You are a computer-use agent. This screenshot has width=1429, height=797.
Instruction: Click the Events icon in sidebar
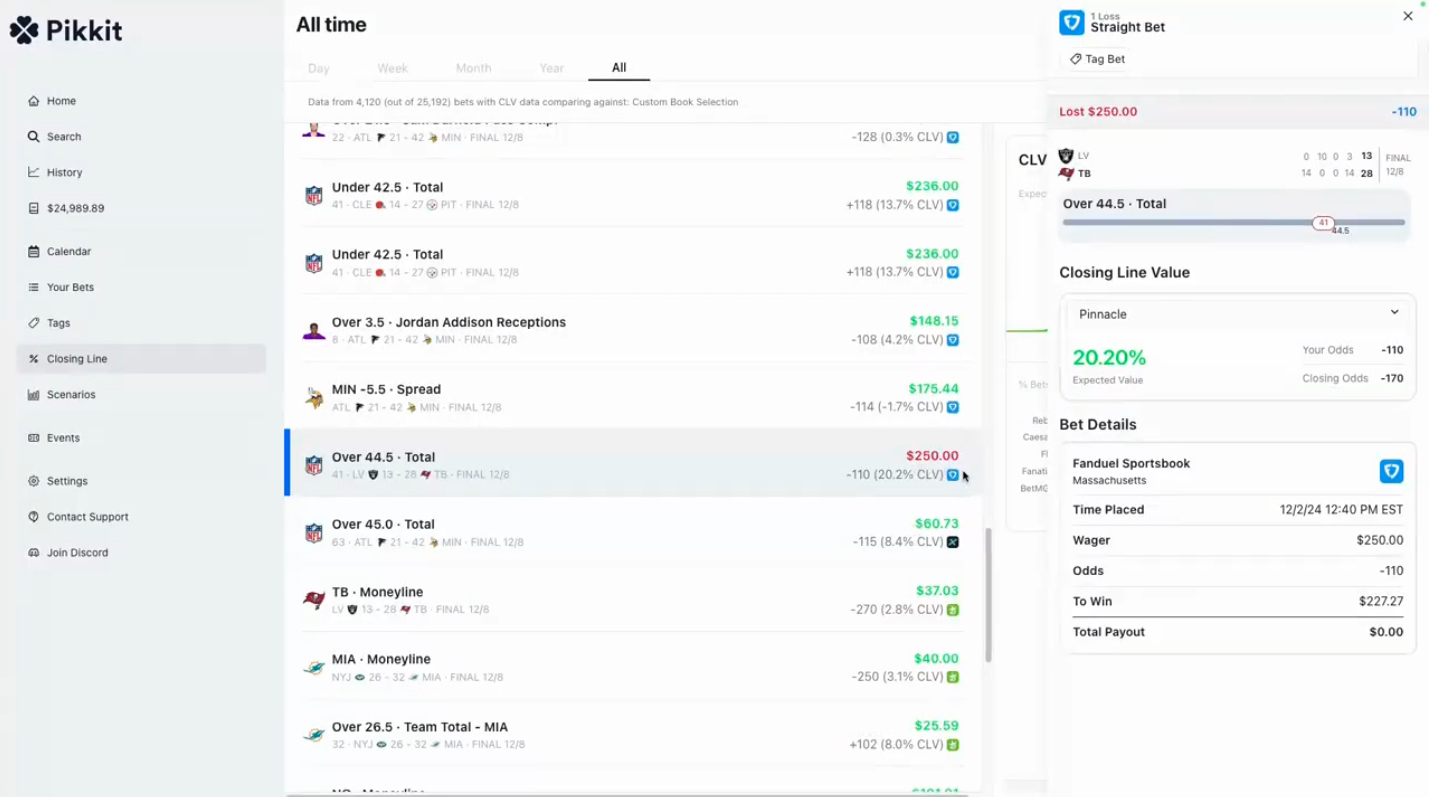click(x=34, y=438)
